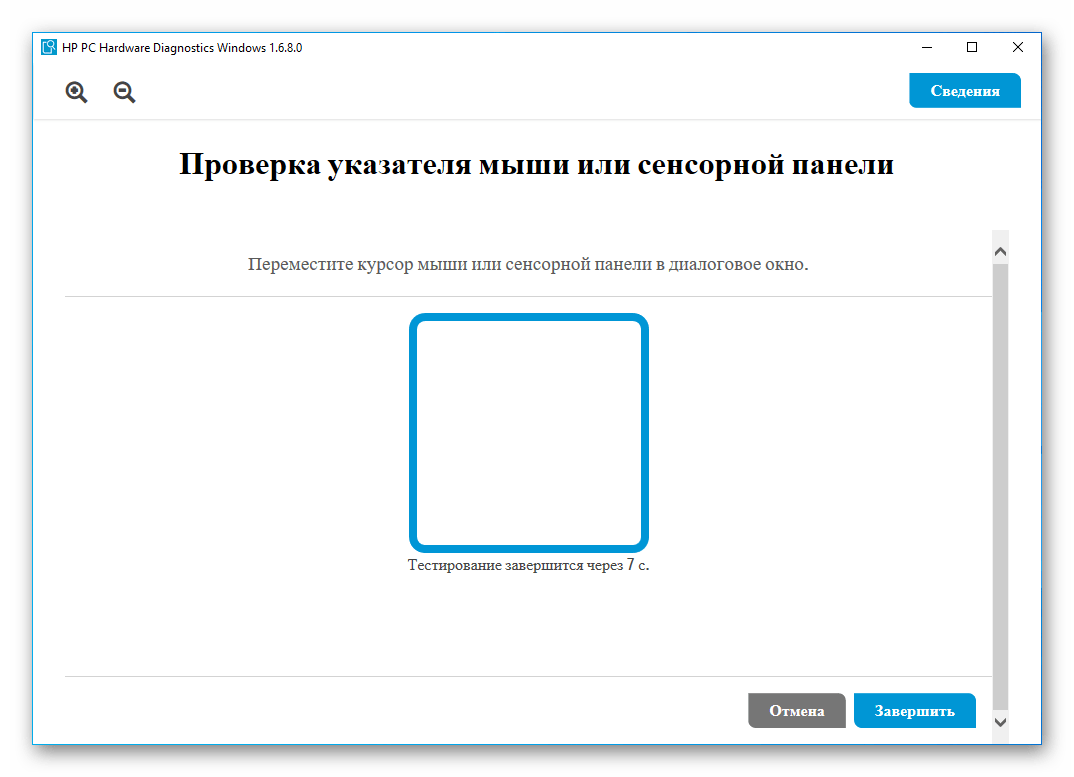Click the countdown text Тестирование завершится

[x=528, y=565]
